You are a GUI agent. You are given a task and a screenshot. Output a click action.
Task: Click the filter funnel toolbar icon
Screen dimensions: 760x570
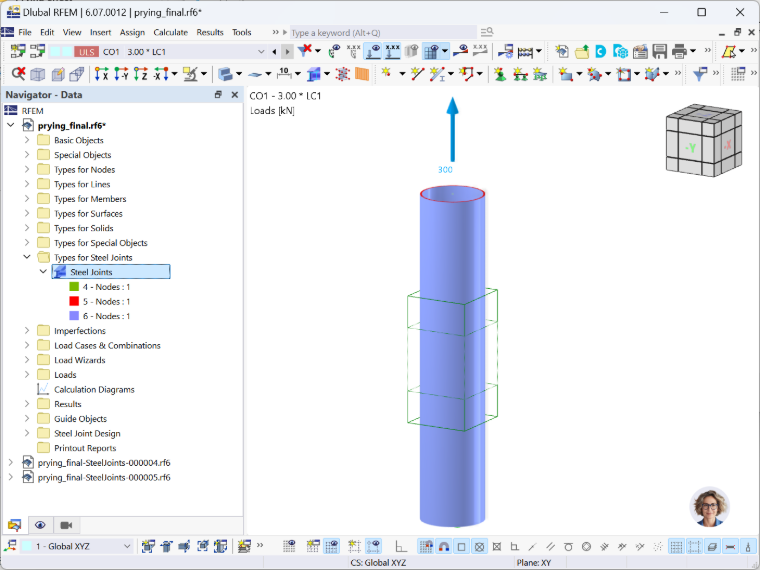(699, 74)
